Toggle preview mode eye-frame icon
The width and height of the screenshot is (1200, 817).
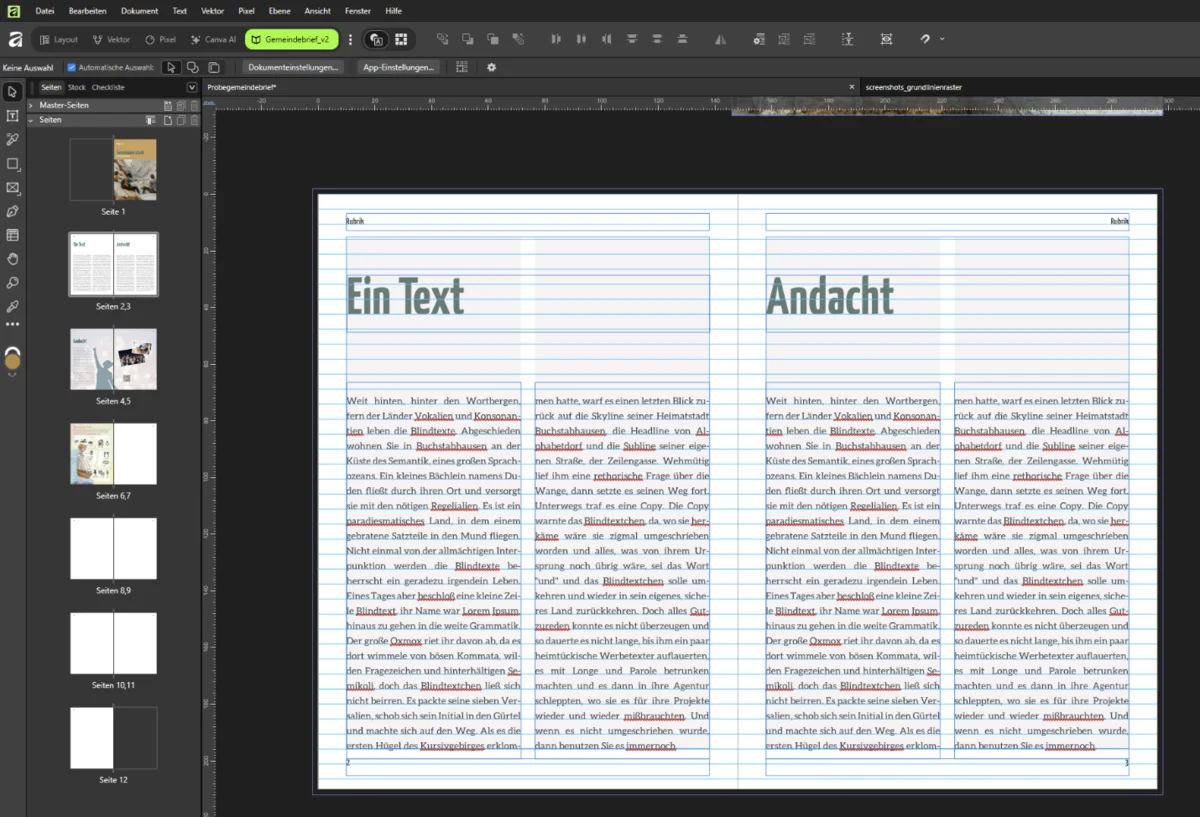coord(886,39)
